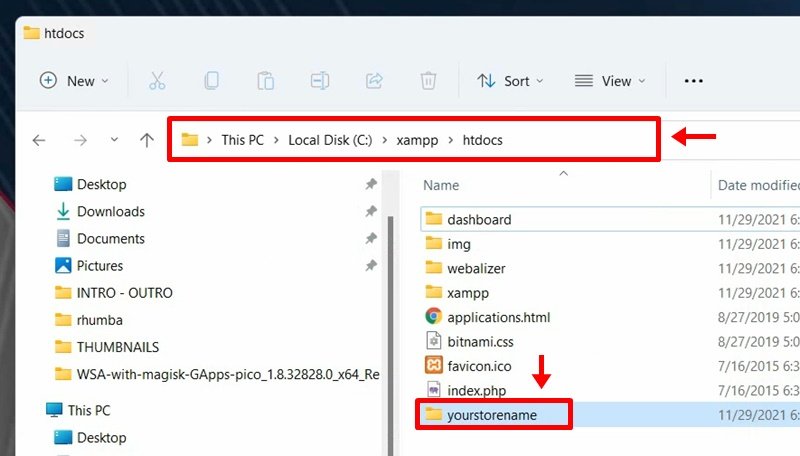Open the New item dropdown
This screenshot has height=456, width=800.
pyautogui.click(x=74, y=81)
